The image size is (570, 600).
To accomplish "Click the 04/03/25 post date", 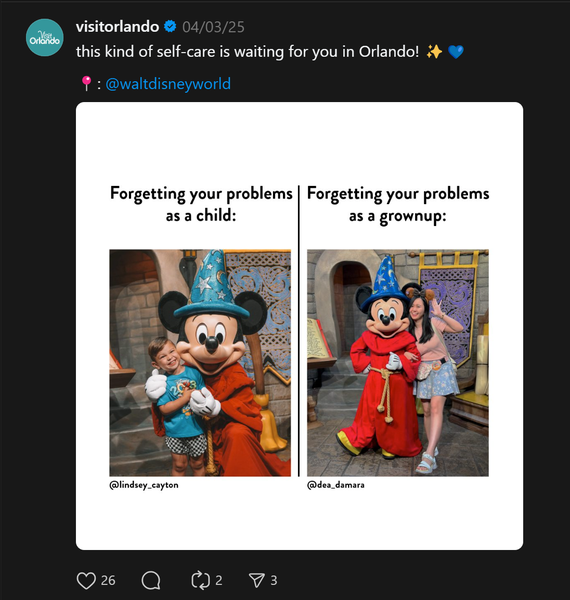I will click(213, 27).
